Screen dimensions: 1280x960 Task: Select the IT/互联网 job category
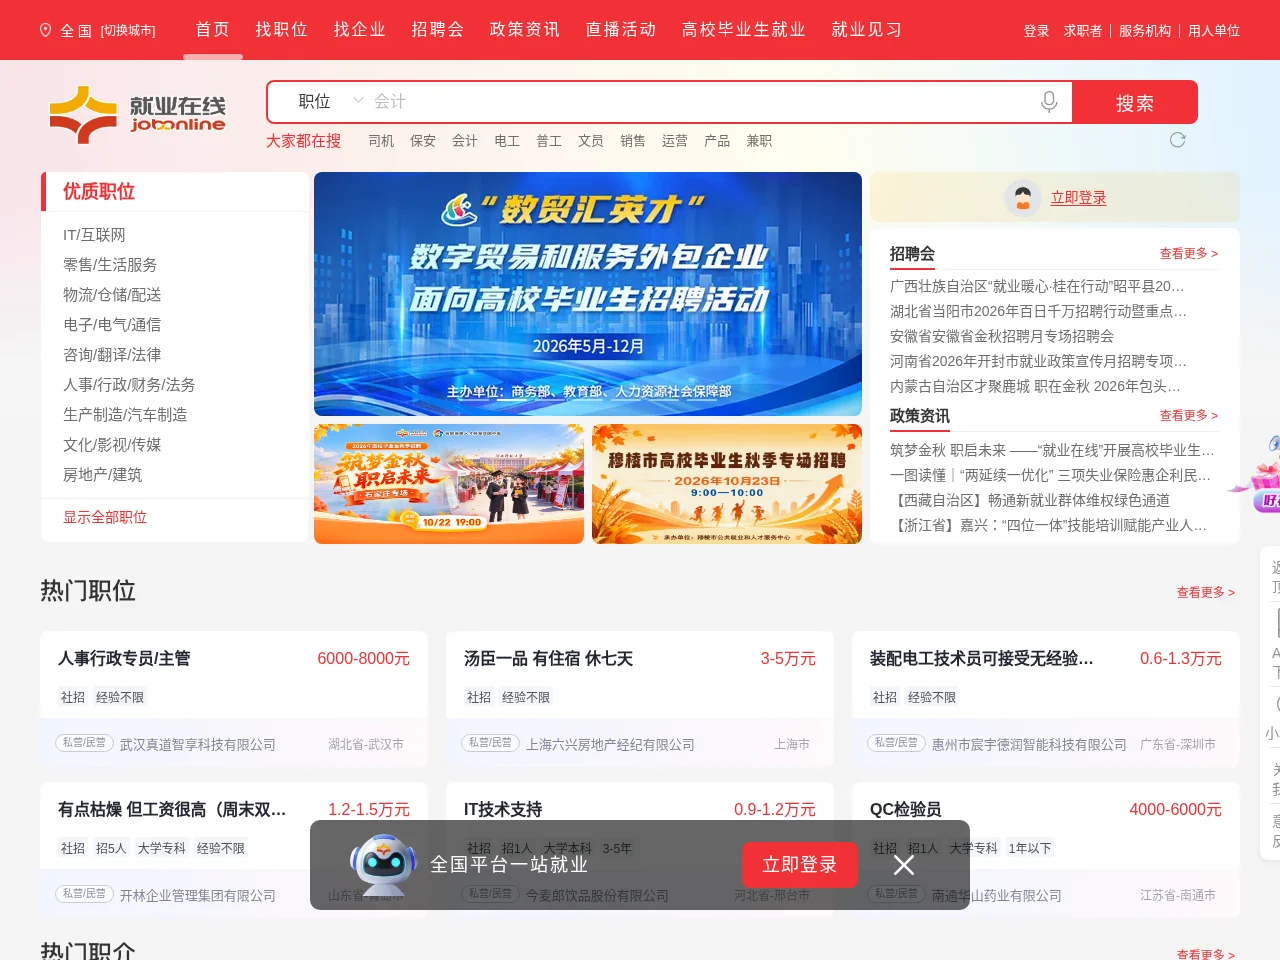pos(94,235)
